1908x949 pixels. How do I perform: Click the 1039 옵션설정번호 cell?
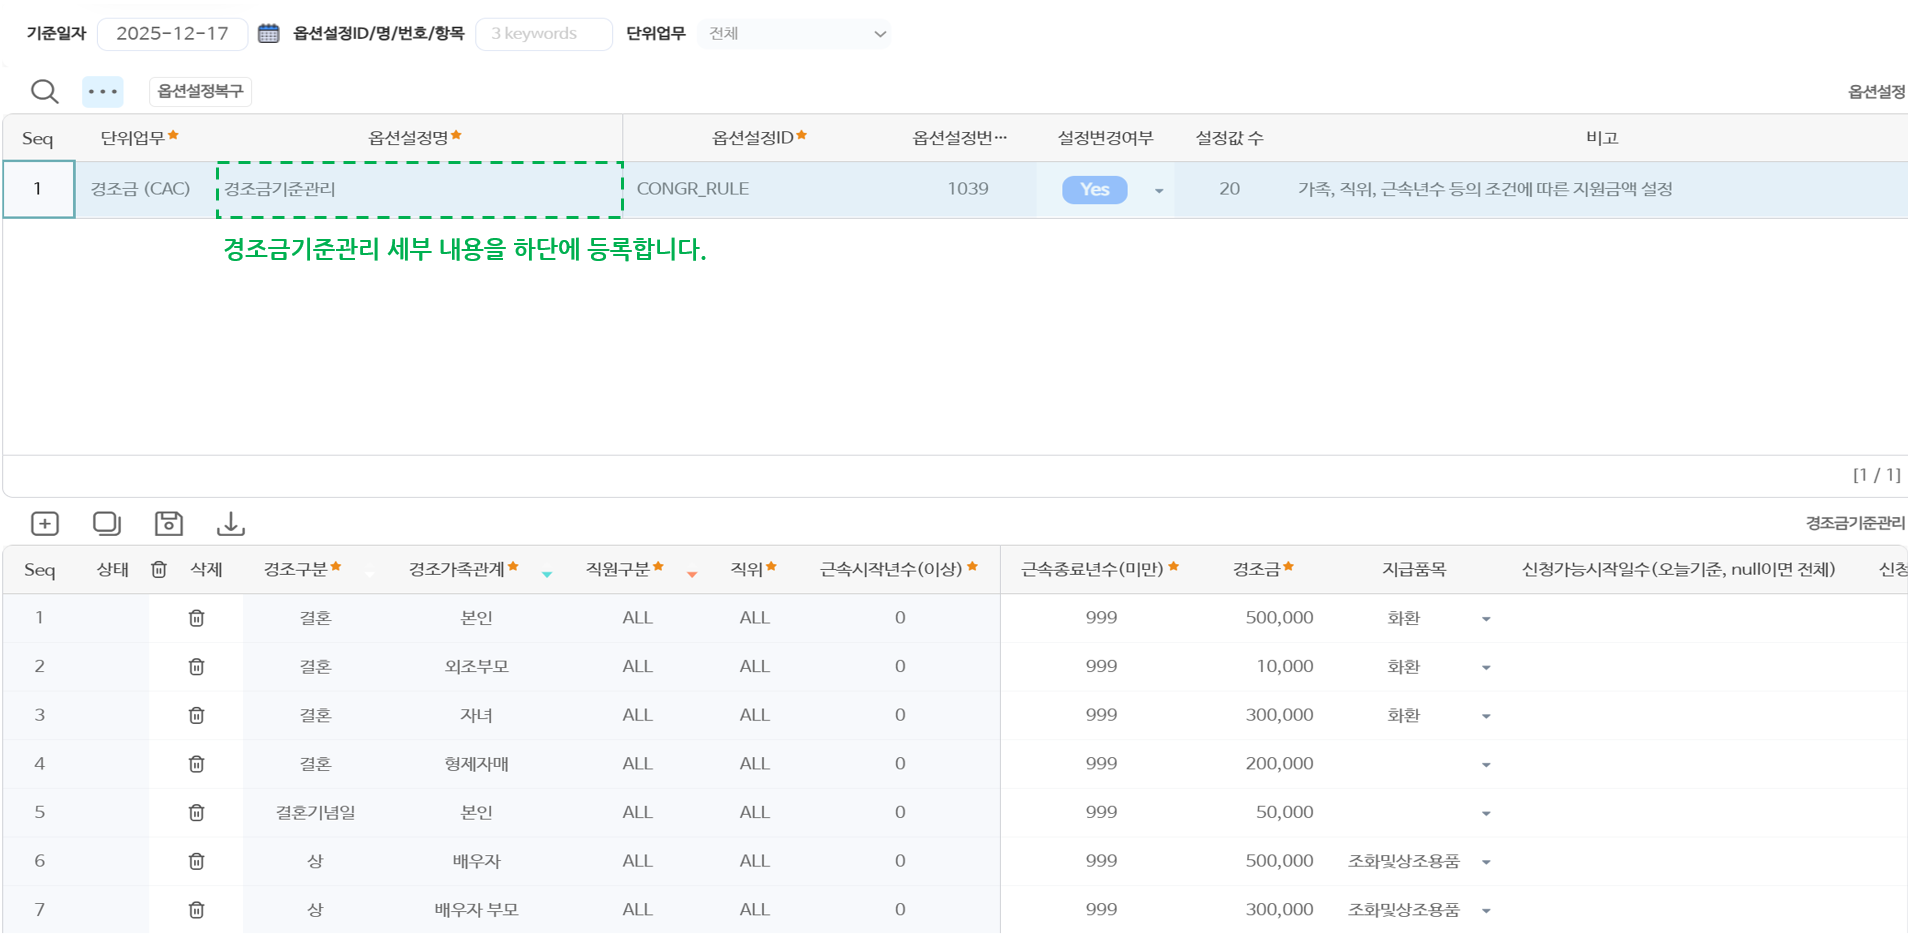pyautogui.click(x=967, y=189)
